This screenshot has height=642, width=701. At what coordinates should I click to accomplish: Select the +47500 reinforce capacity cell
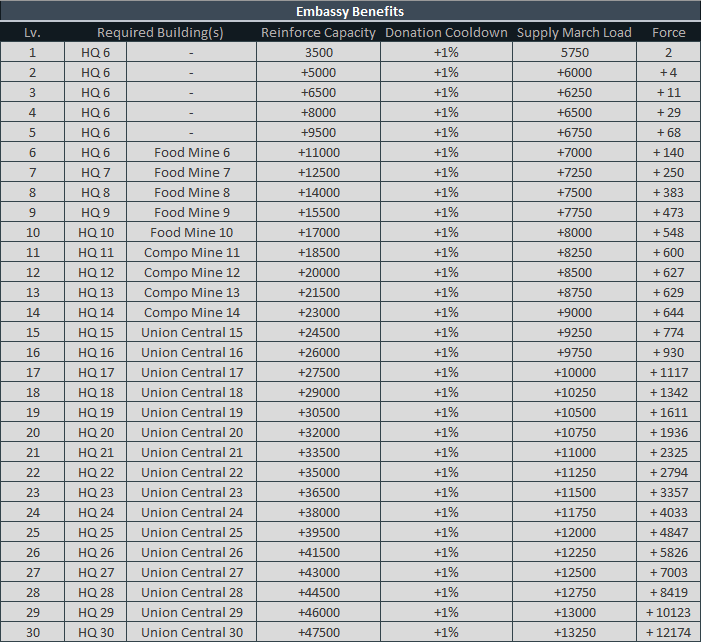pyautogui.click(x=318, y=632)
